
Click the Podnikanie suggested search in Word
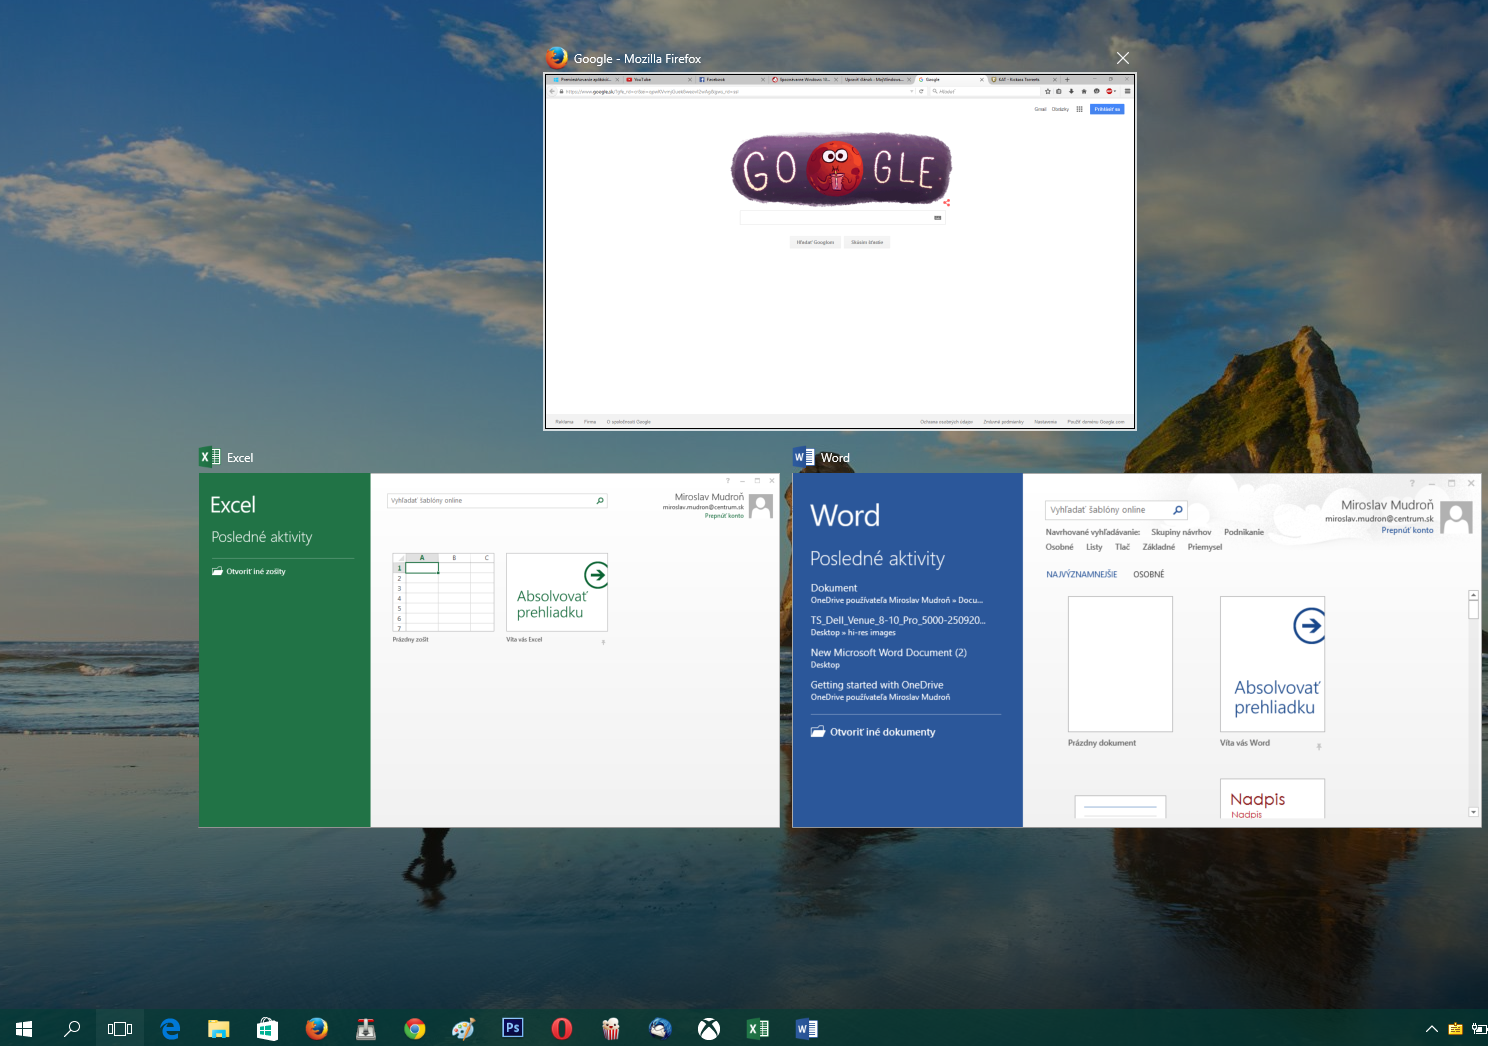tap(1244, 532)
